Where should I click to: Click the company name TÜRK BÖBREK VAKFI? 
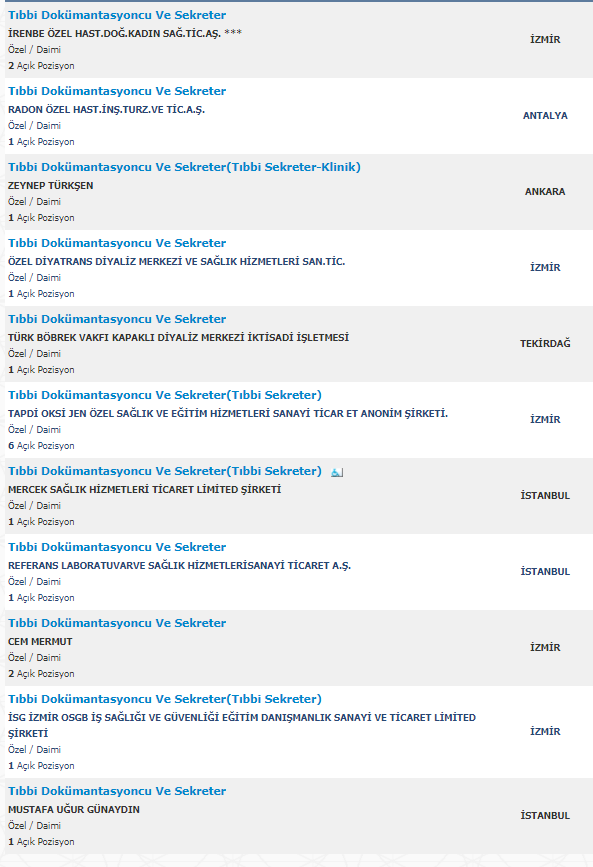(178, 337)
